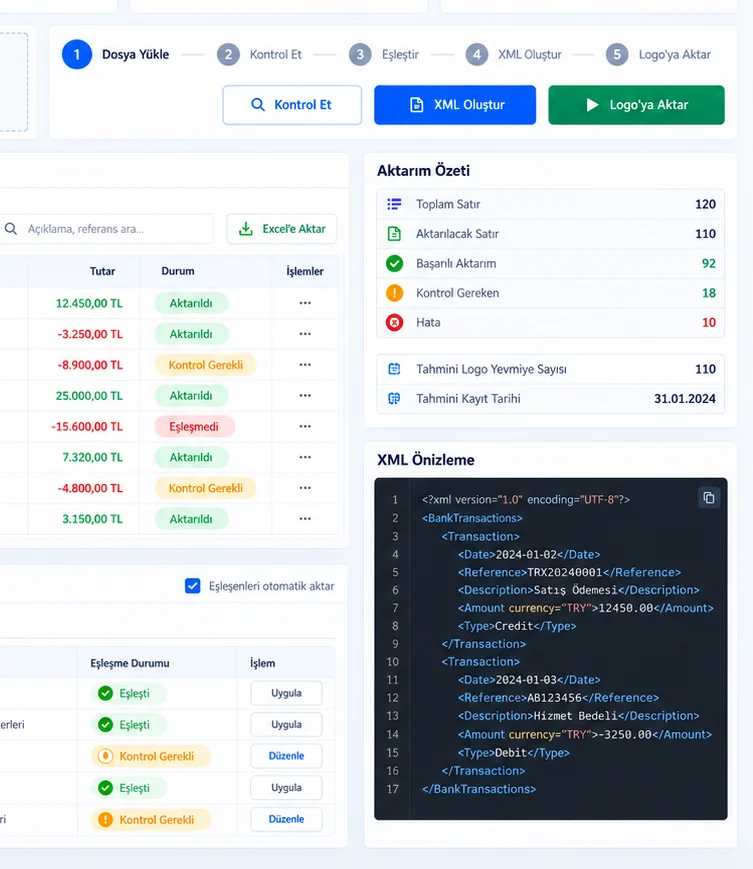Click Uygula in the second Eşleşti row
This screenshot has height=869, width=753.
pos(286,724)
